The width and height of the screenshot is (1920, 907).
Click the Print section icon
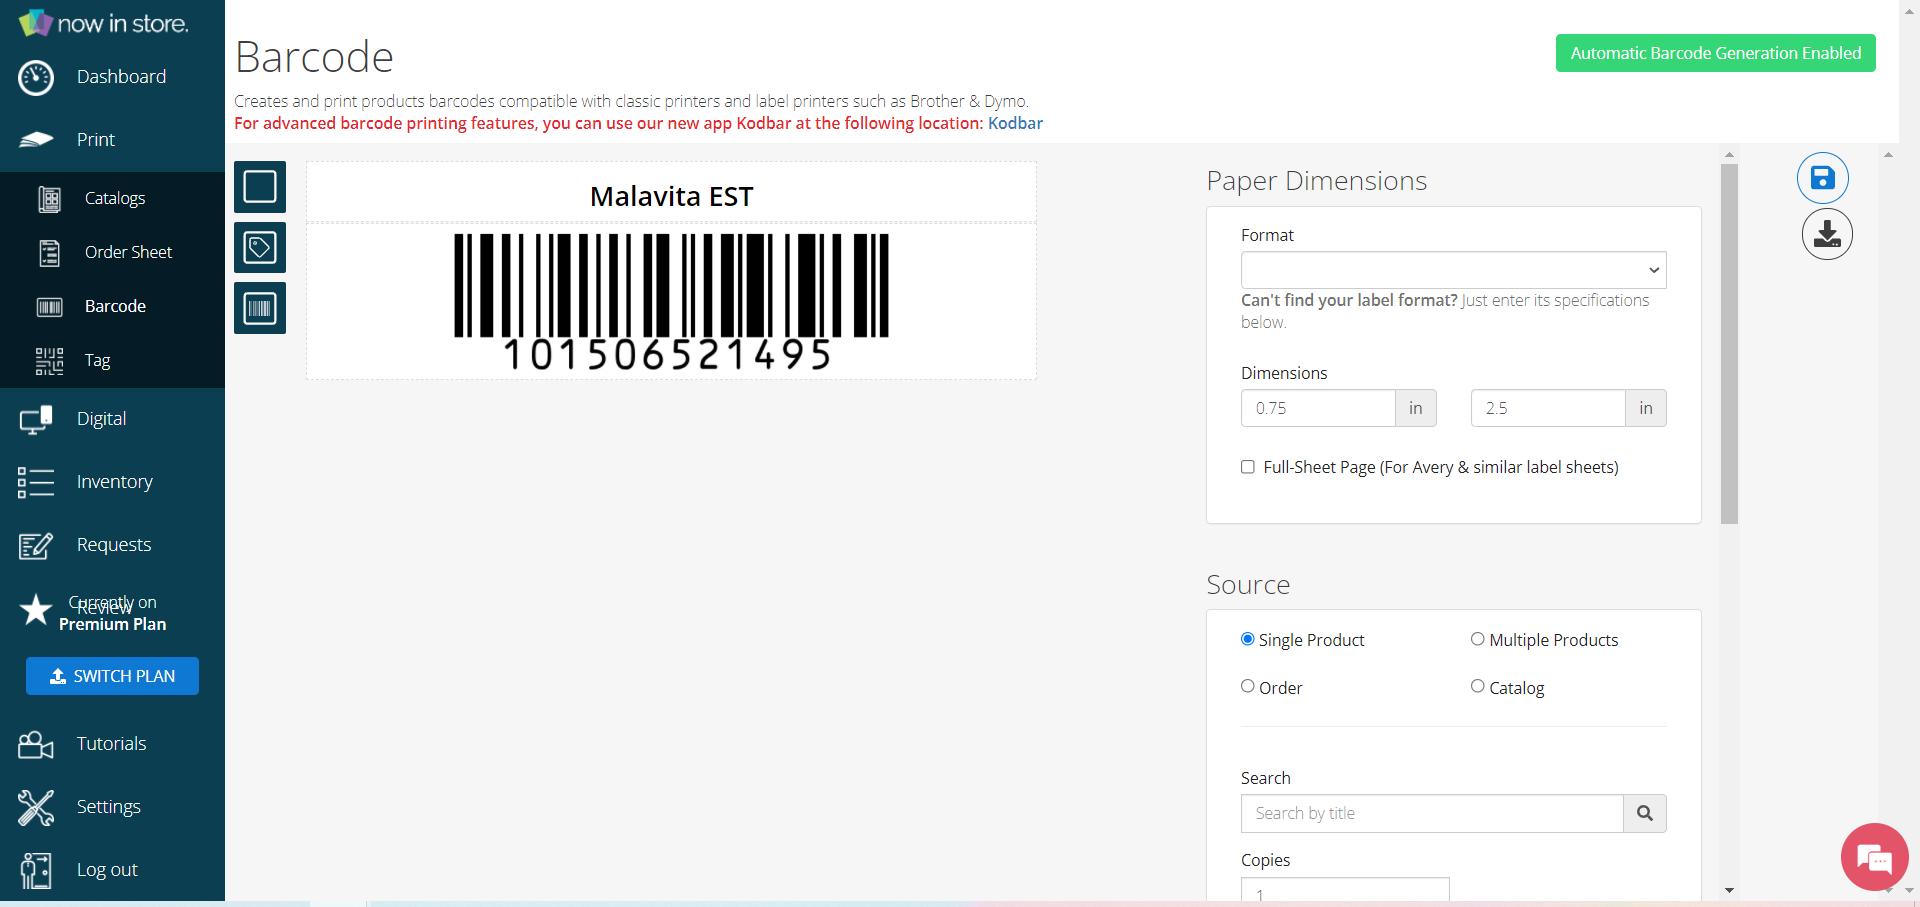click(36, 139)
